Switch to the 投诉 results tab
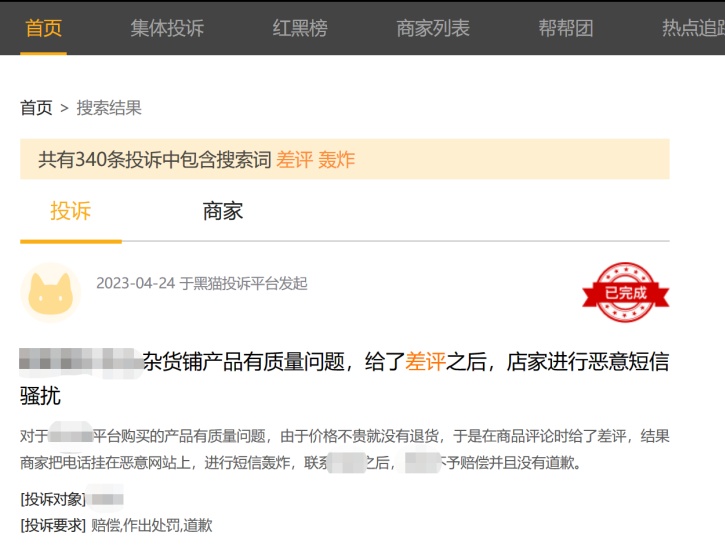This screenshot has width=725, height=558. pos(70,211)
